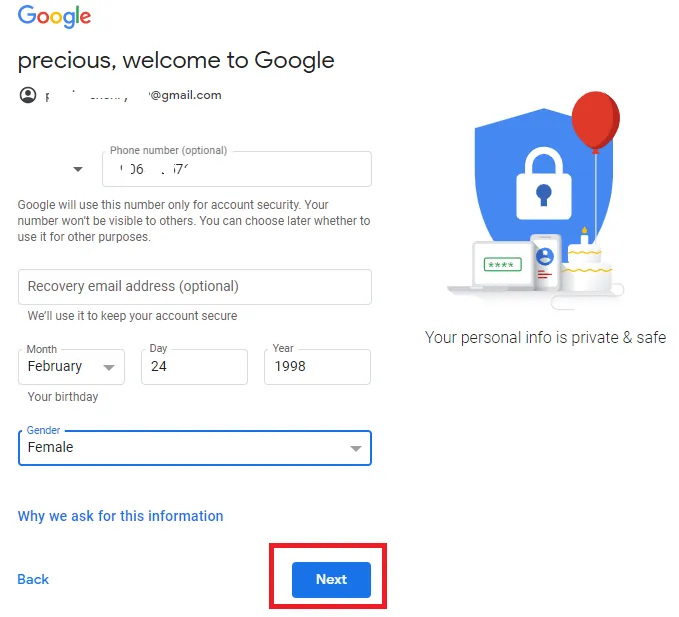Click the birthday cake illustration
Screen dimensions: 679x617
[x=587, y=260]
